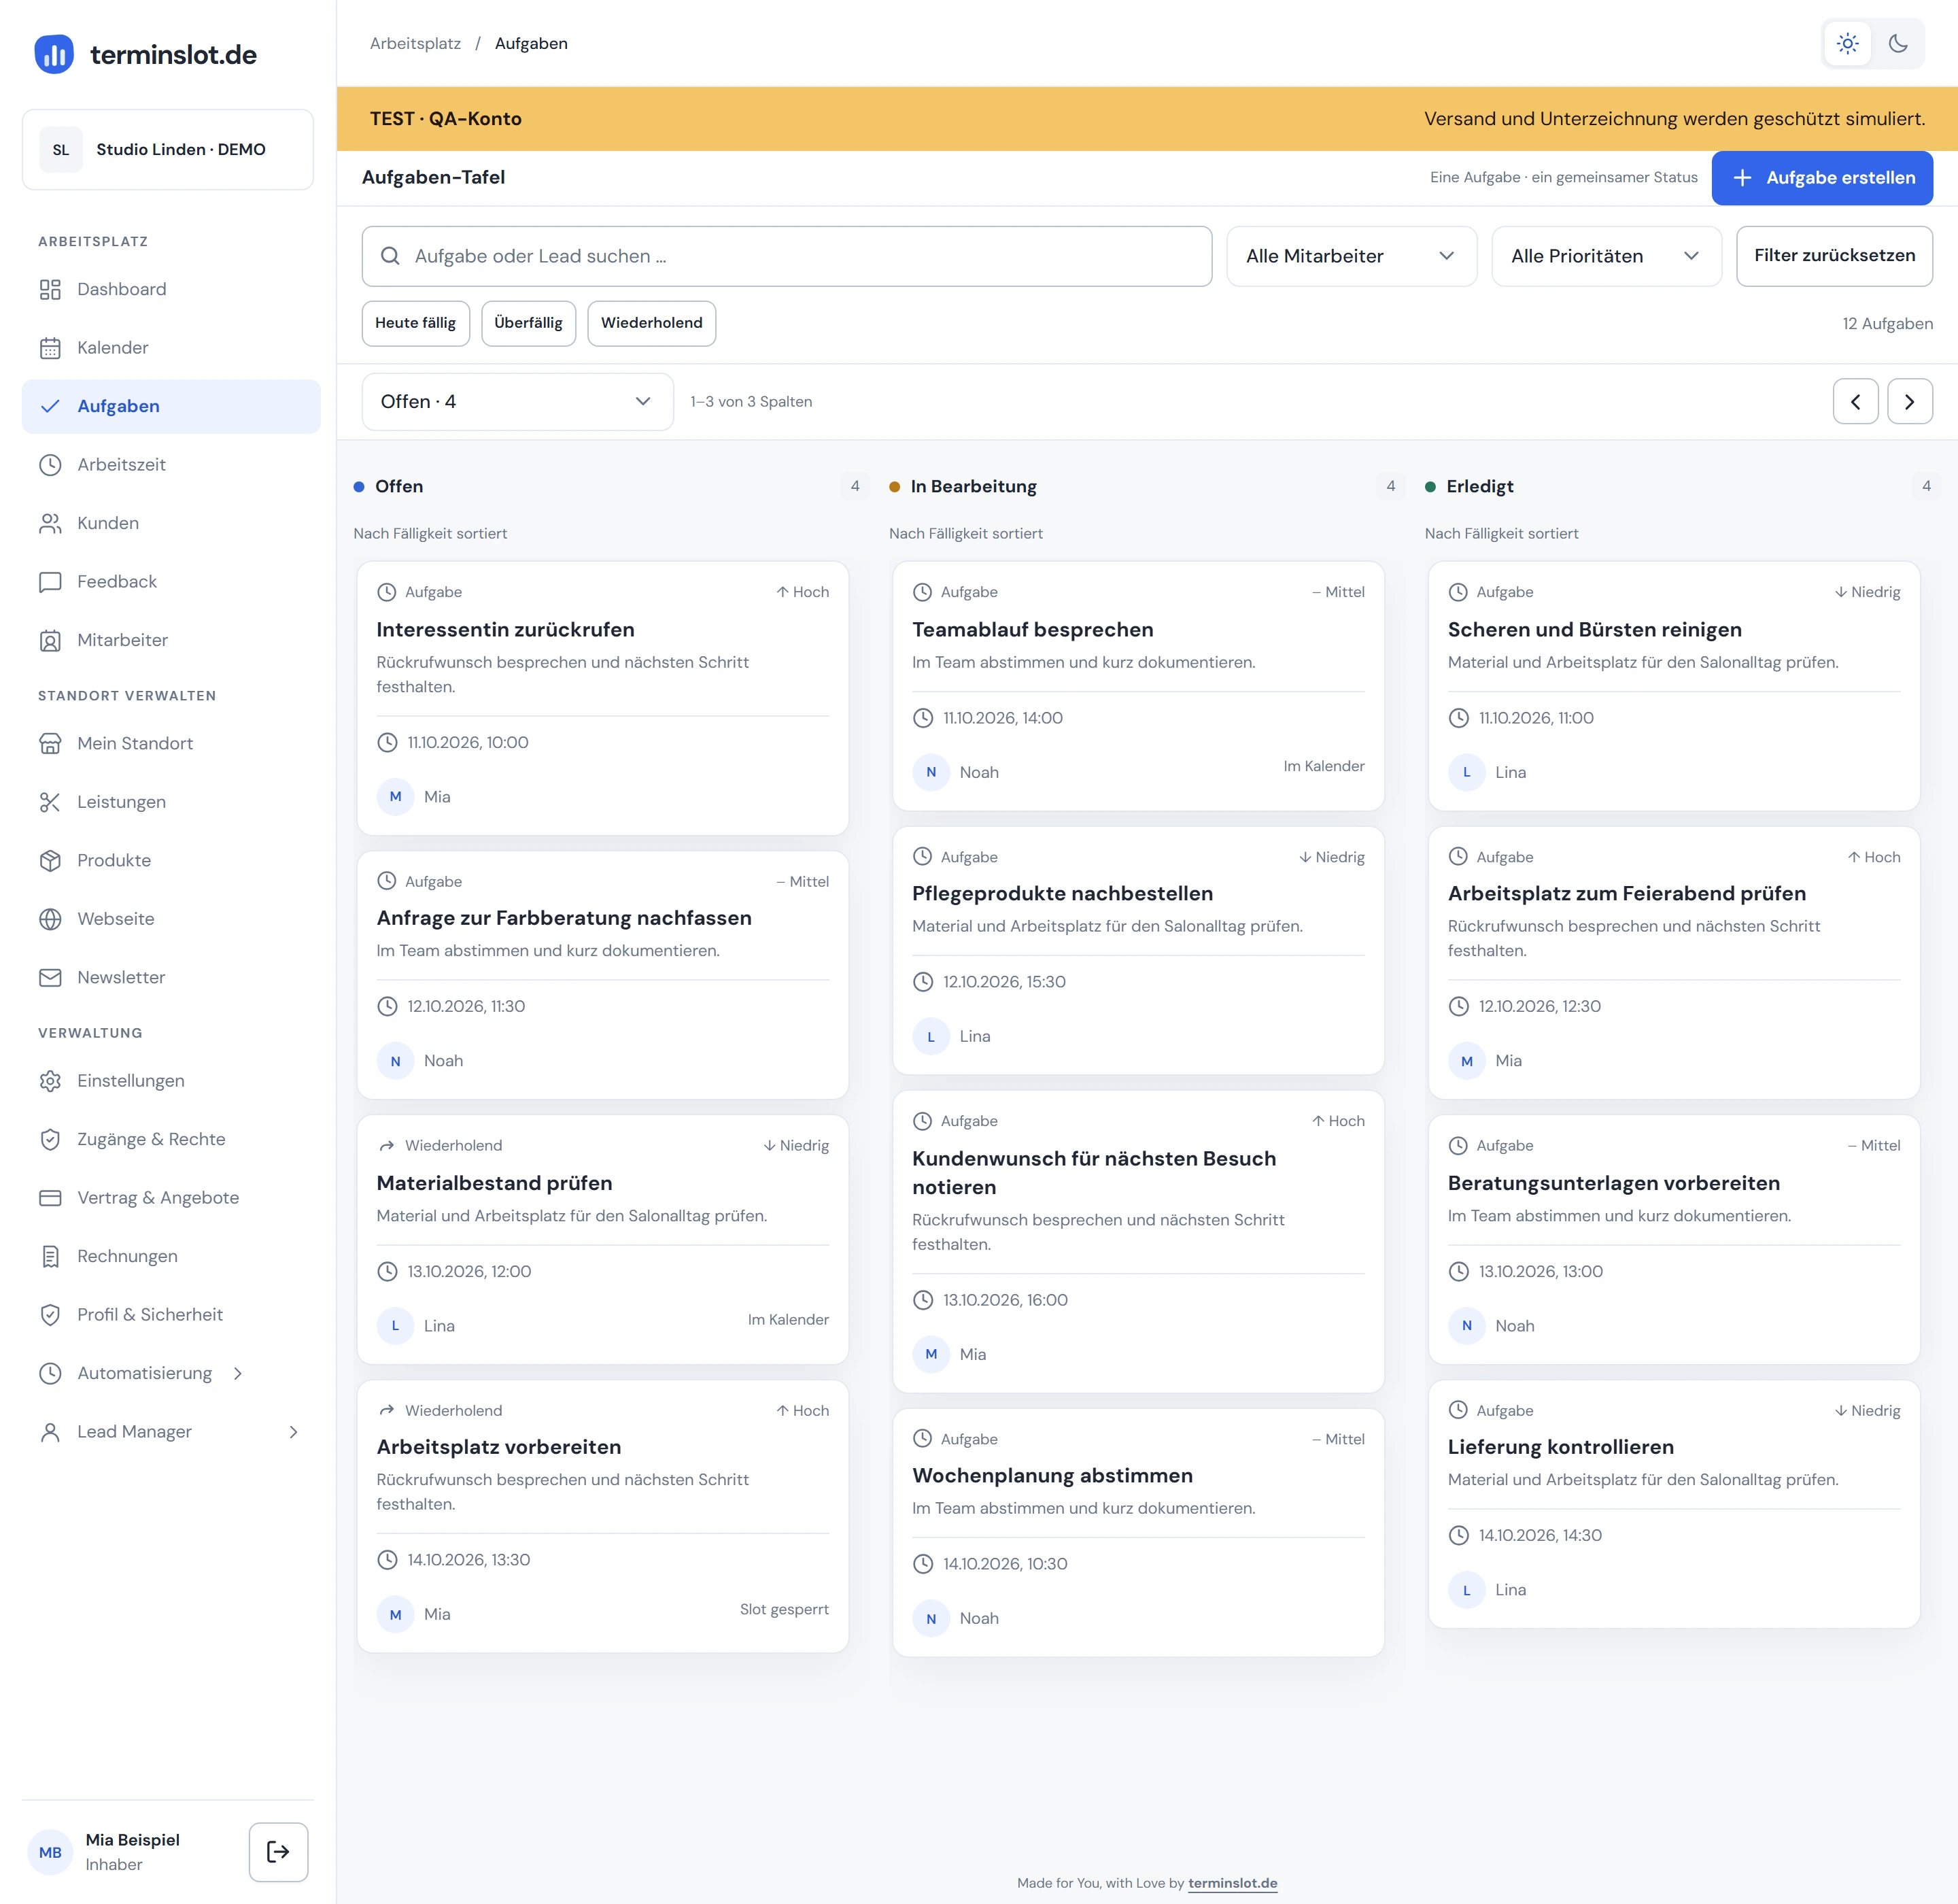Open the Interessentin zurückrufen task card
This screenshot has width=1958, height=1904.
(603, 698)
